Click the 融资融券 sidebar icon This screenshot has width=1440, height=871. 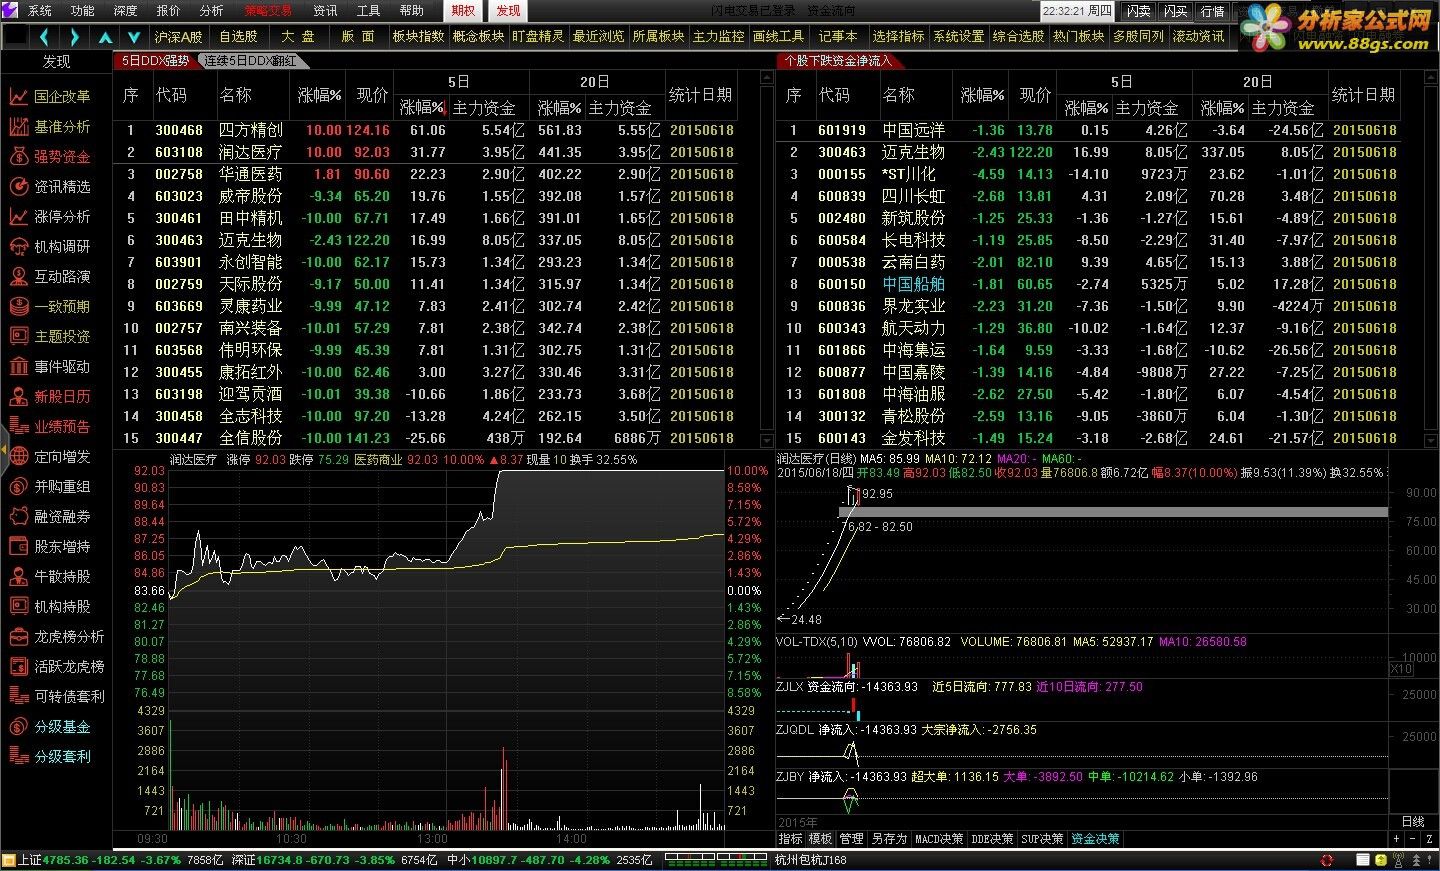pos(18,517)
